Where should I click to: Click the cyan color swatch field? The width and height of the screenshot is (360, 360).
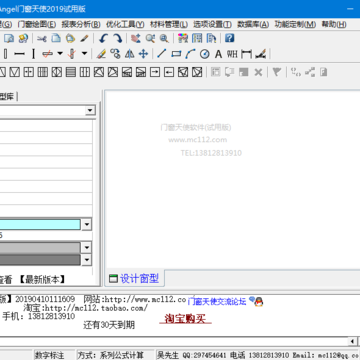[x=40, y=225]
